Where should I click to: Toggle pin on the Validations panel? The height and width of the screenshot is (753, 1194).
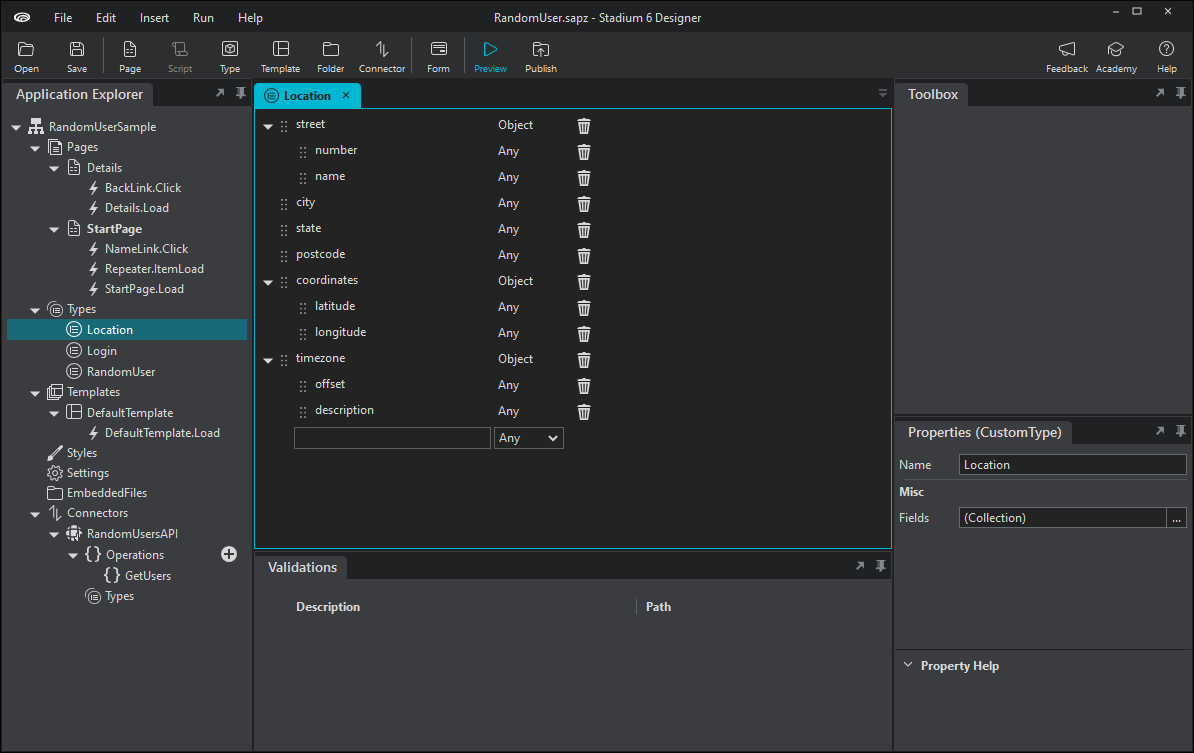pyautogui.click(x=880, y=566)
